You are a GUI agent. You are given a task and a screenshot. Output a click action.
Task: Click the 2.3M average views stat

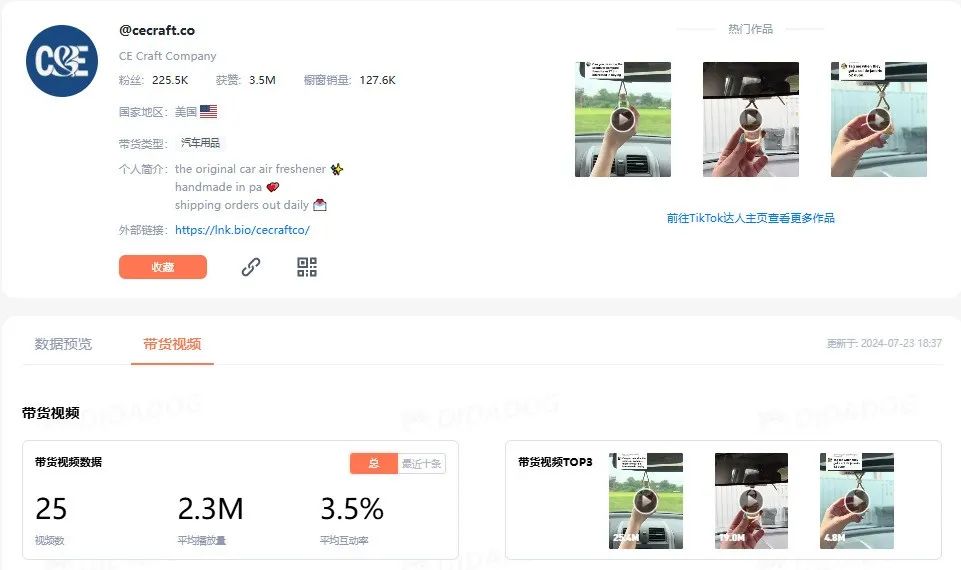point(210,509)
